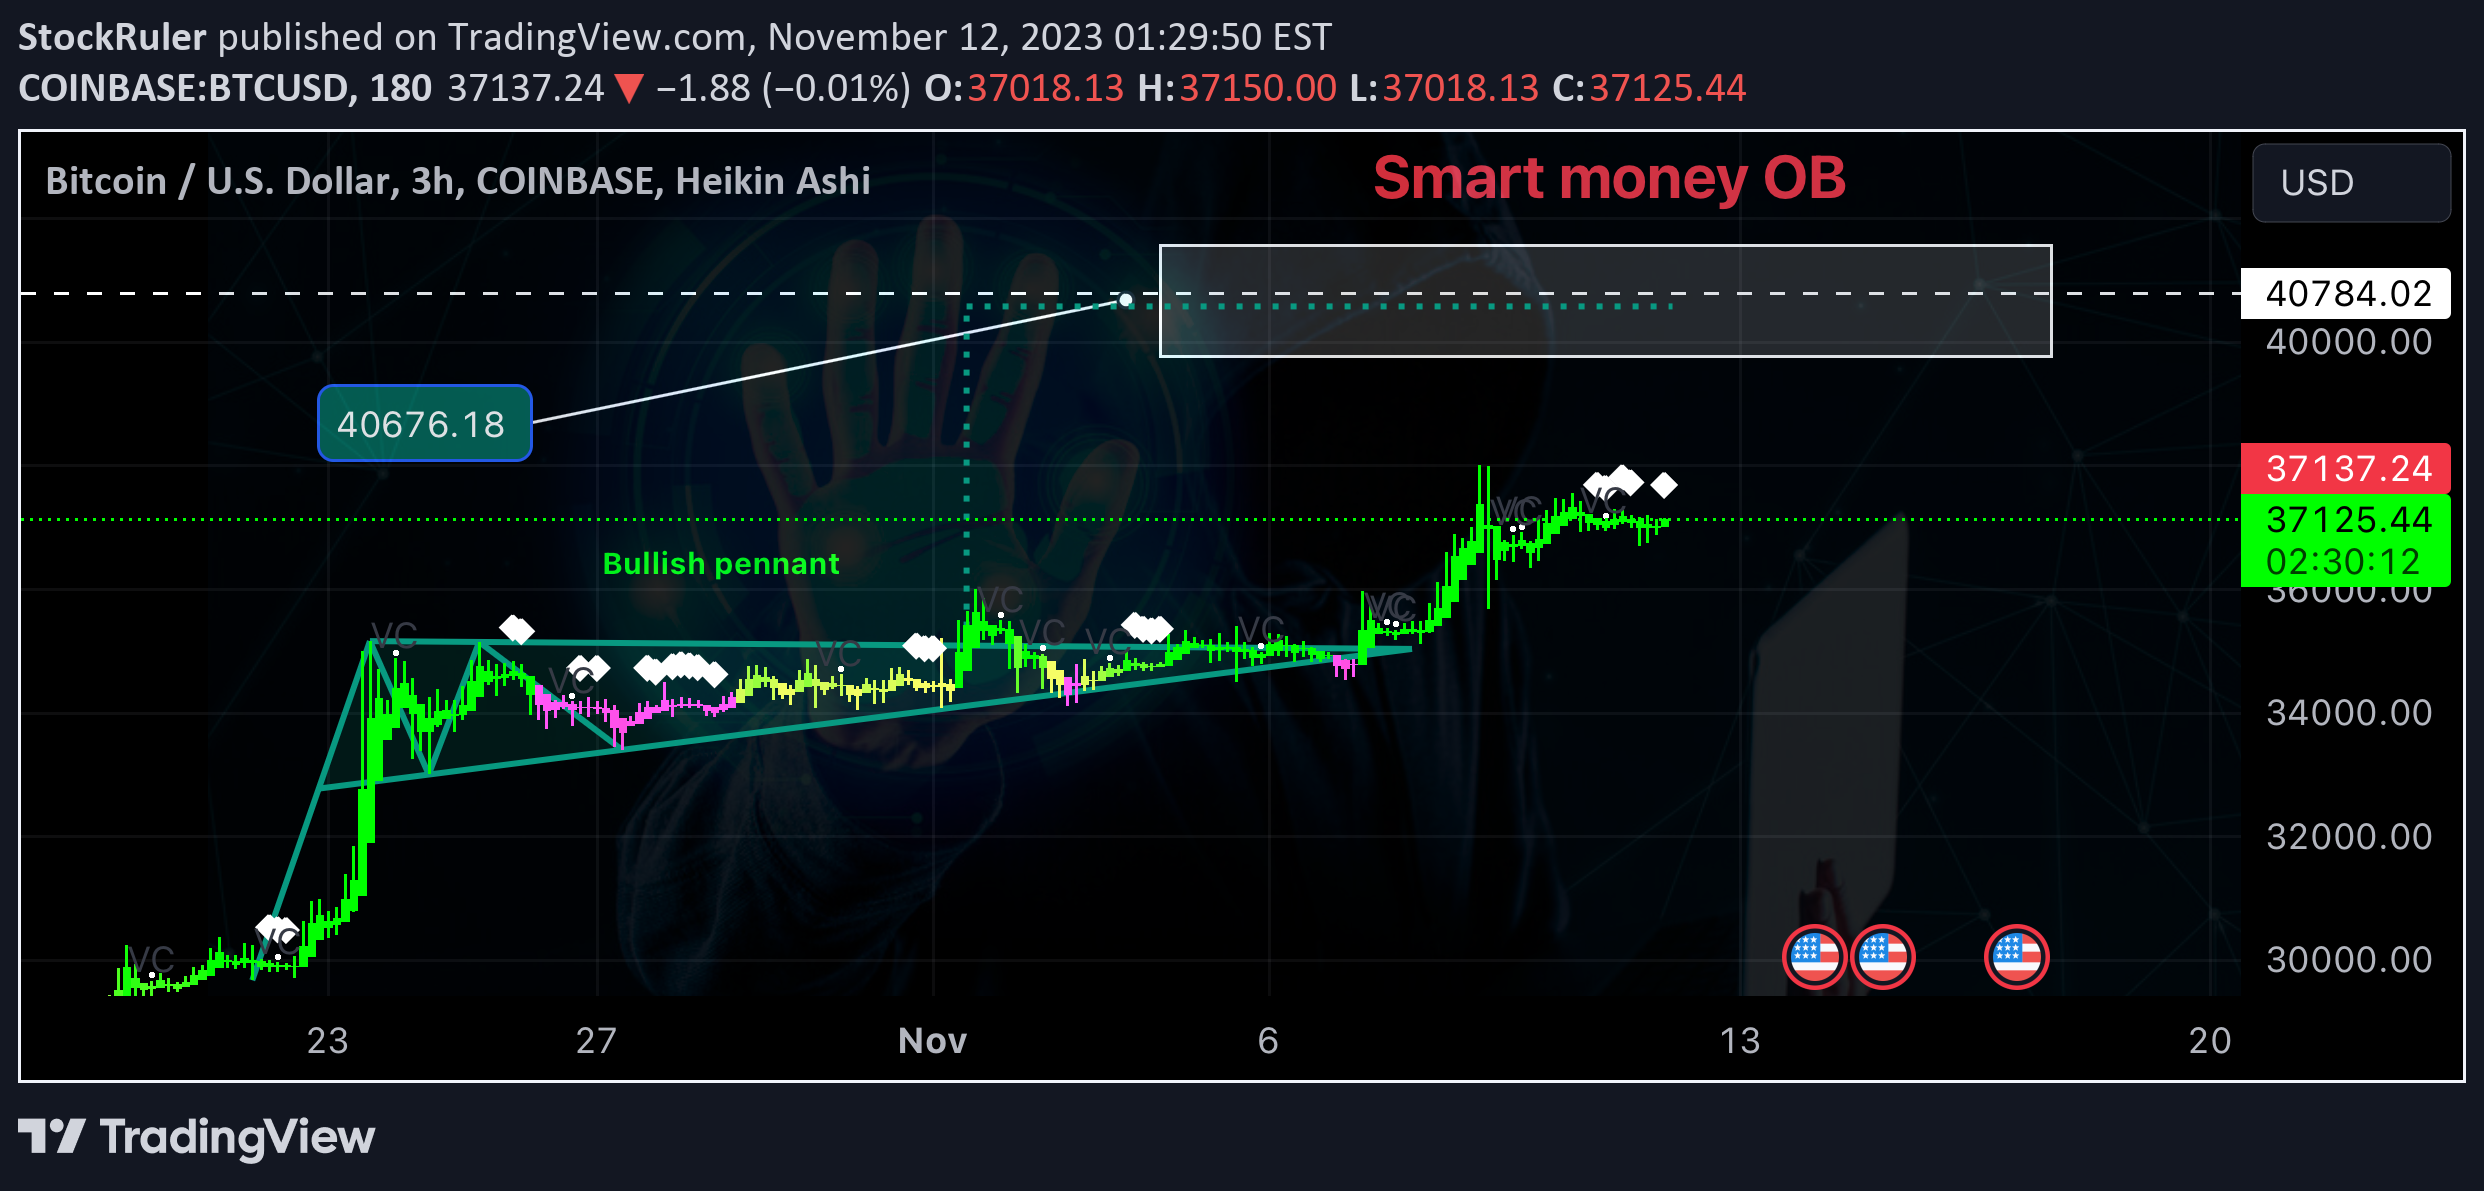This screenshot has width=2484, height=1191.
Task: Click the open value O:37018.13
Action: tap(1024, 88)
